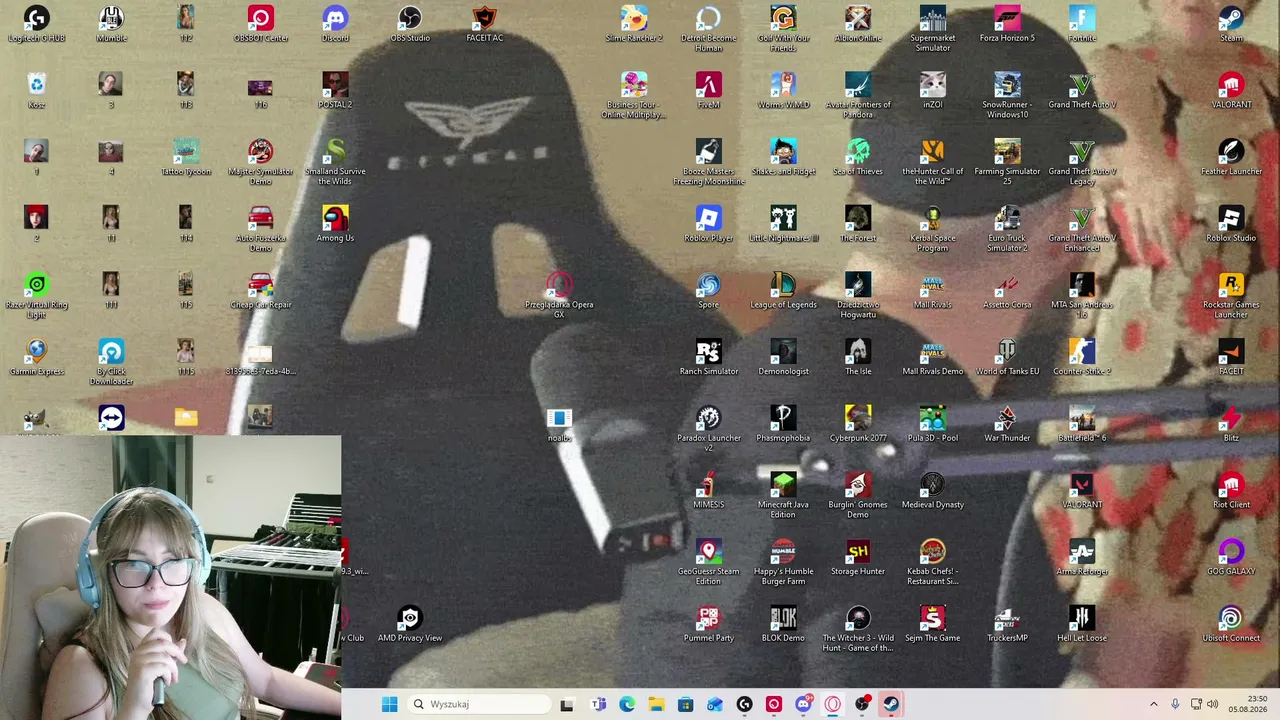Screen dimensions: 1280x720
Task: Click the Hell Let Loose shortcut
Action: click(x=1082, y=625)
